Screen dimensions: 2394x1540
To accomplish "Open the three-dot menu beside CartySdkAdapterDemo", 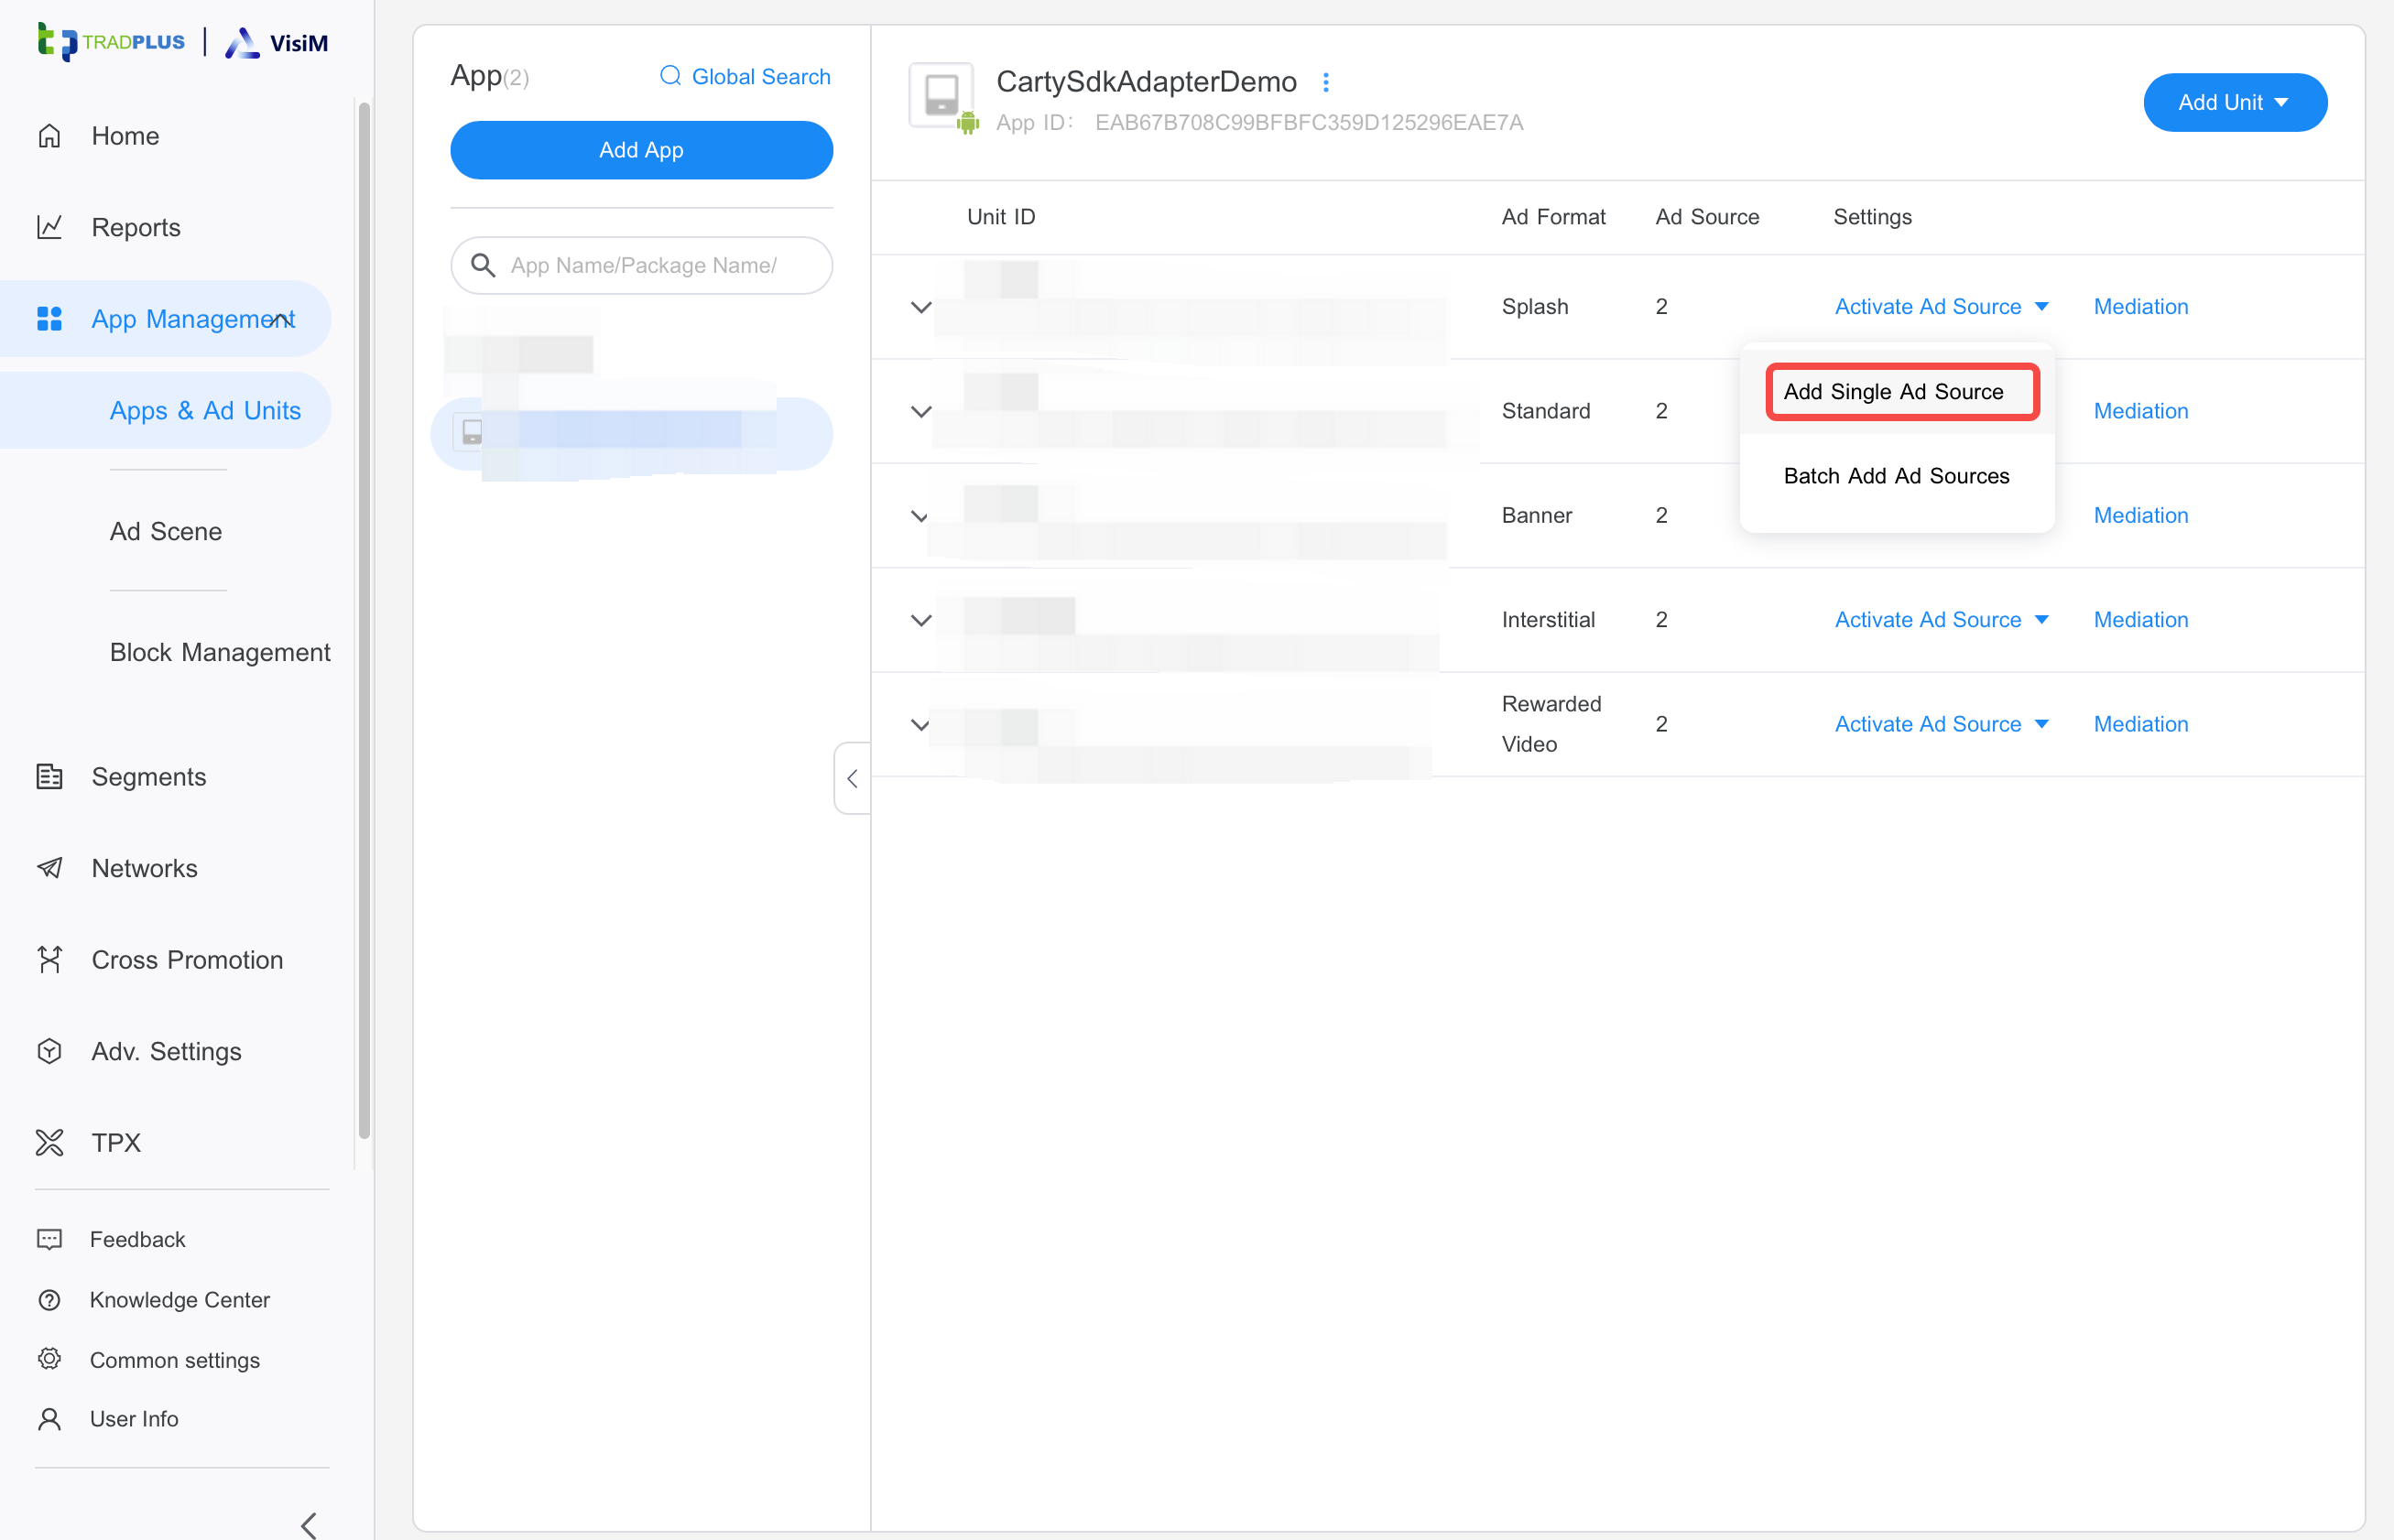I will coord(1326,82).
